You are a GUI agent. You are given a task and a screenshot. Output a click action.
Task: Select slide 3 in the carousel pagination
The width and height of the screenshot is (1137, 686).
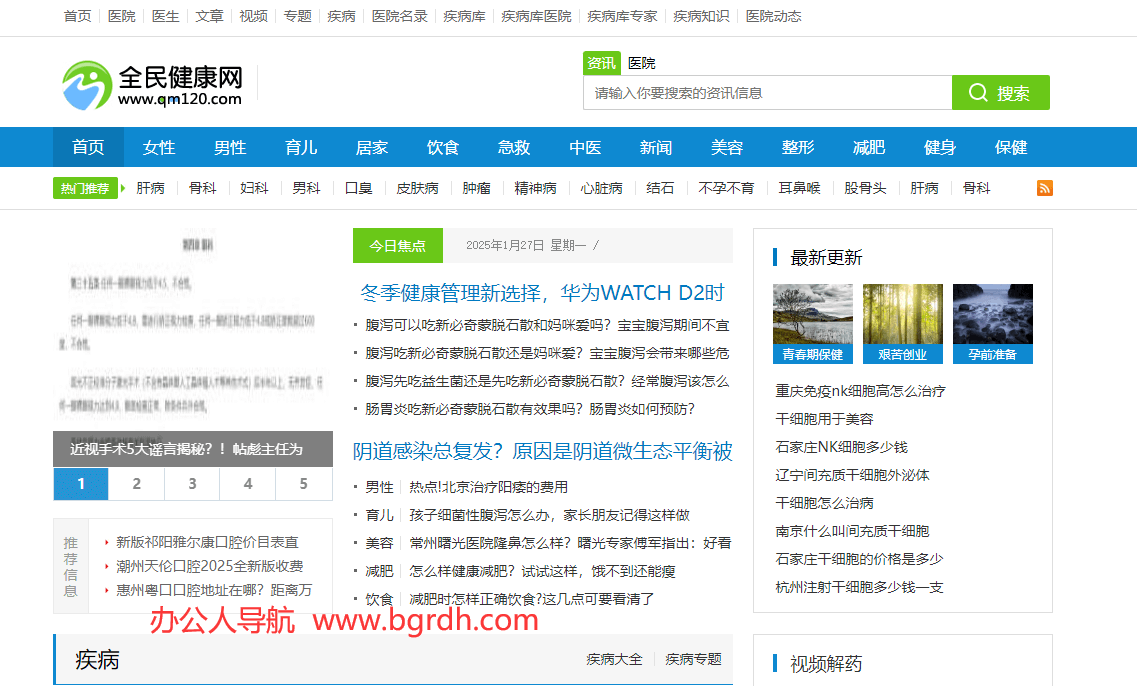pyautogui.click(x=191, y=483)
